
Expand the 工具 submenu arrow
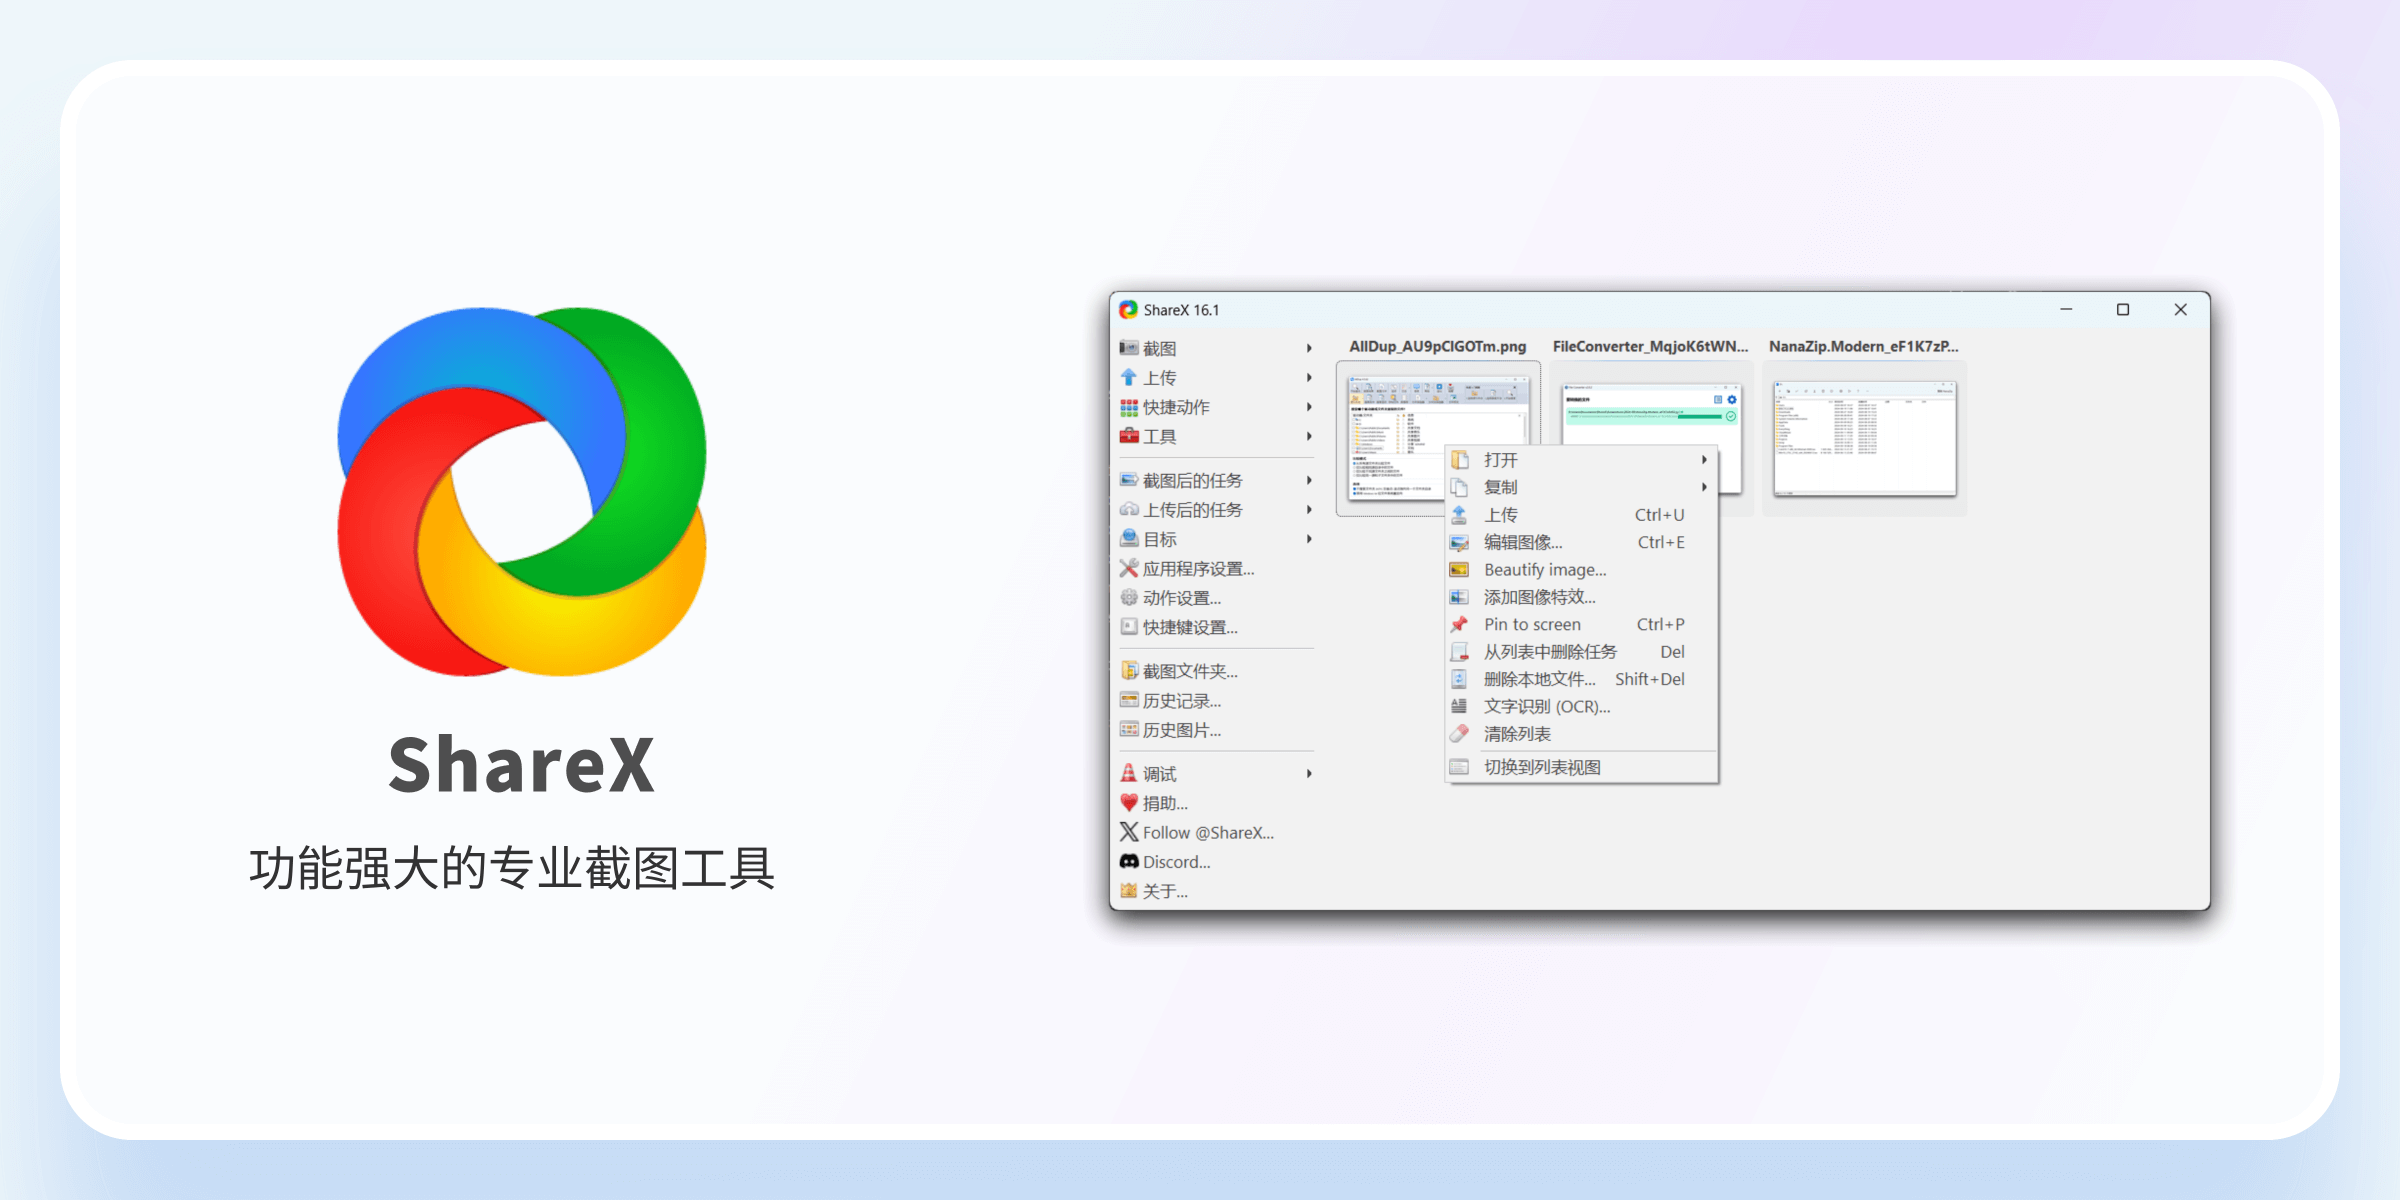coord(1309,436)
